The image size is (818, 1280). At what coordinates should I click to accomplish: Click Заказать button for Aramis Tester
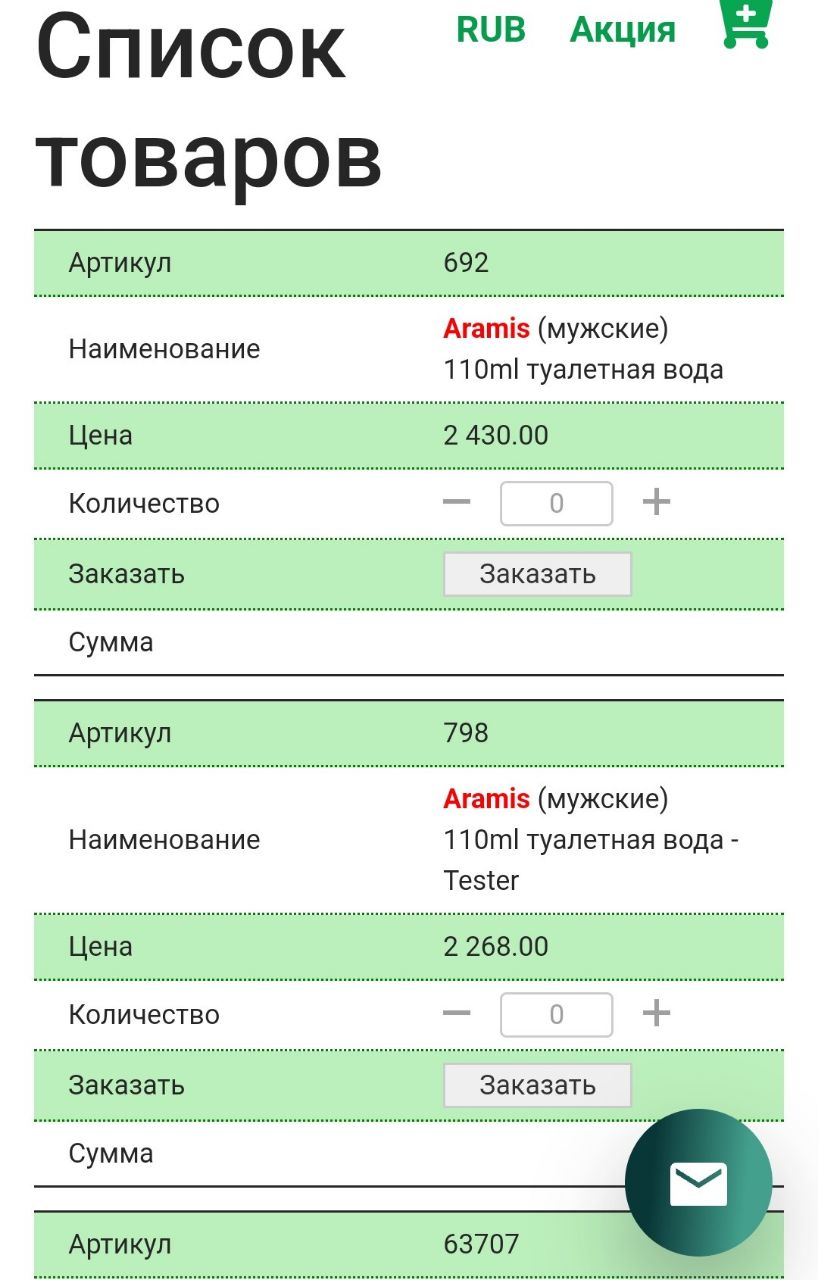538,1085
